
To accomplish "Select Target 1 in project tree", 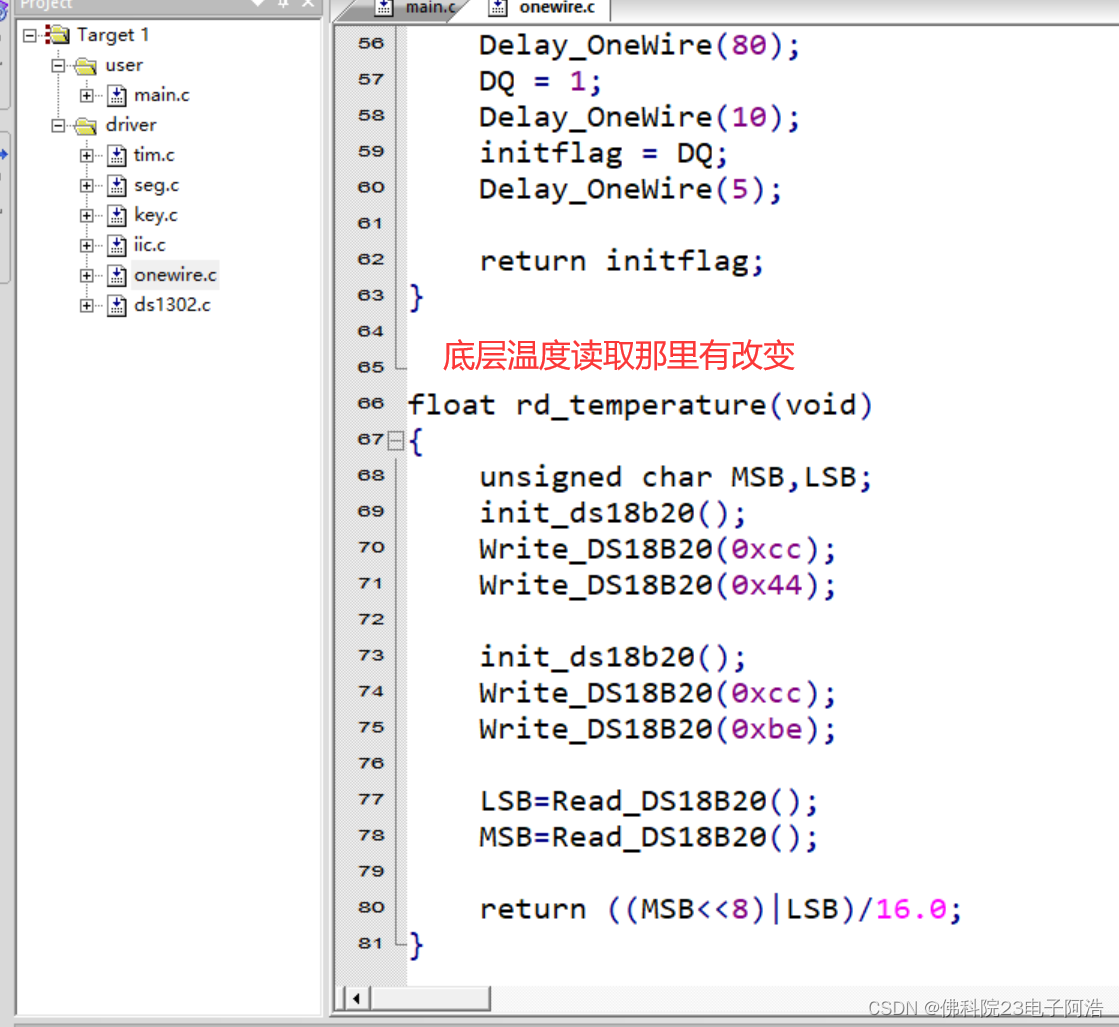I will (x=113, y=34).
